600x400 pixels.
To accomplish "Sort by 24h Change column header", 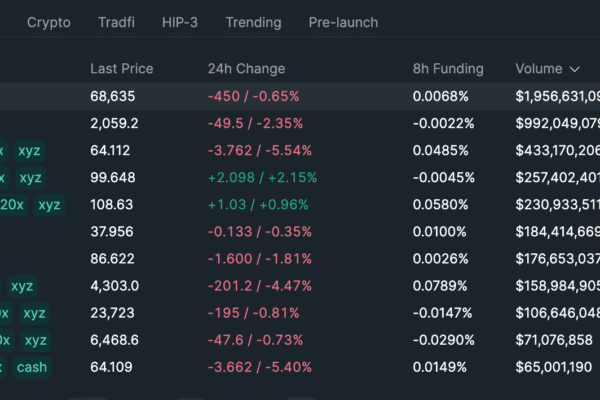I will (x=246, y=69).
